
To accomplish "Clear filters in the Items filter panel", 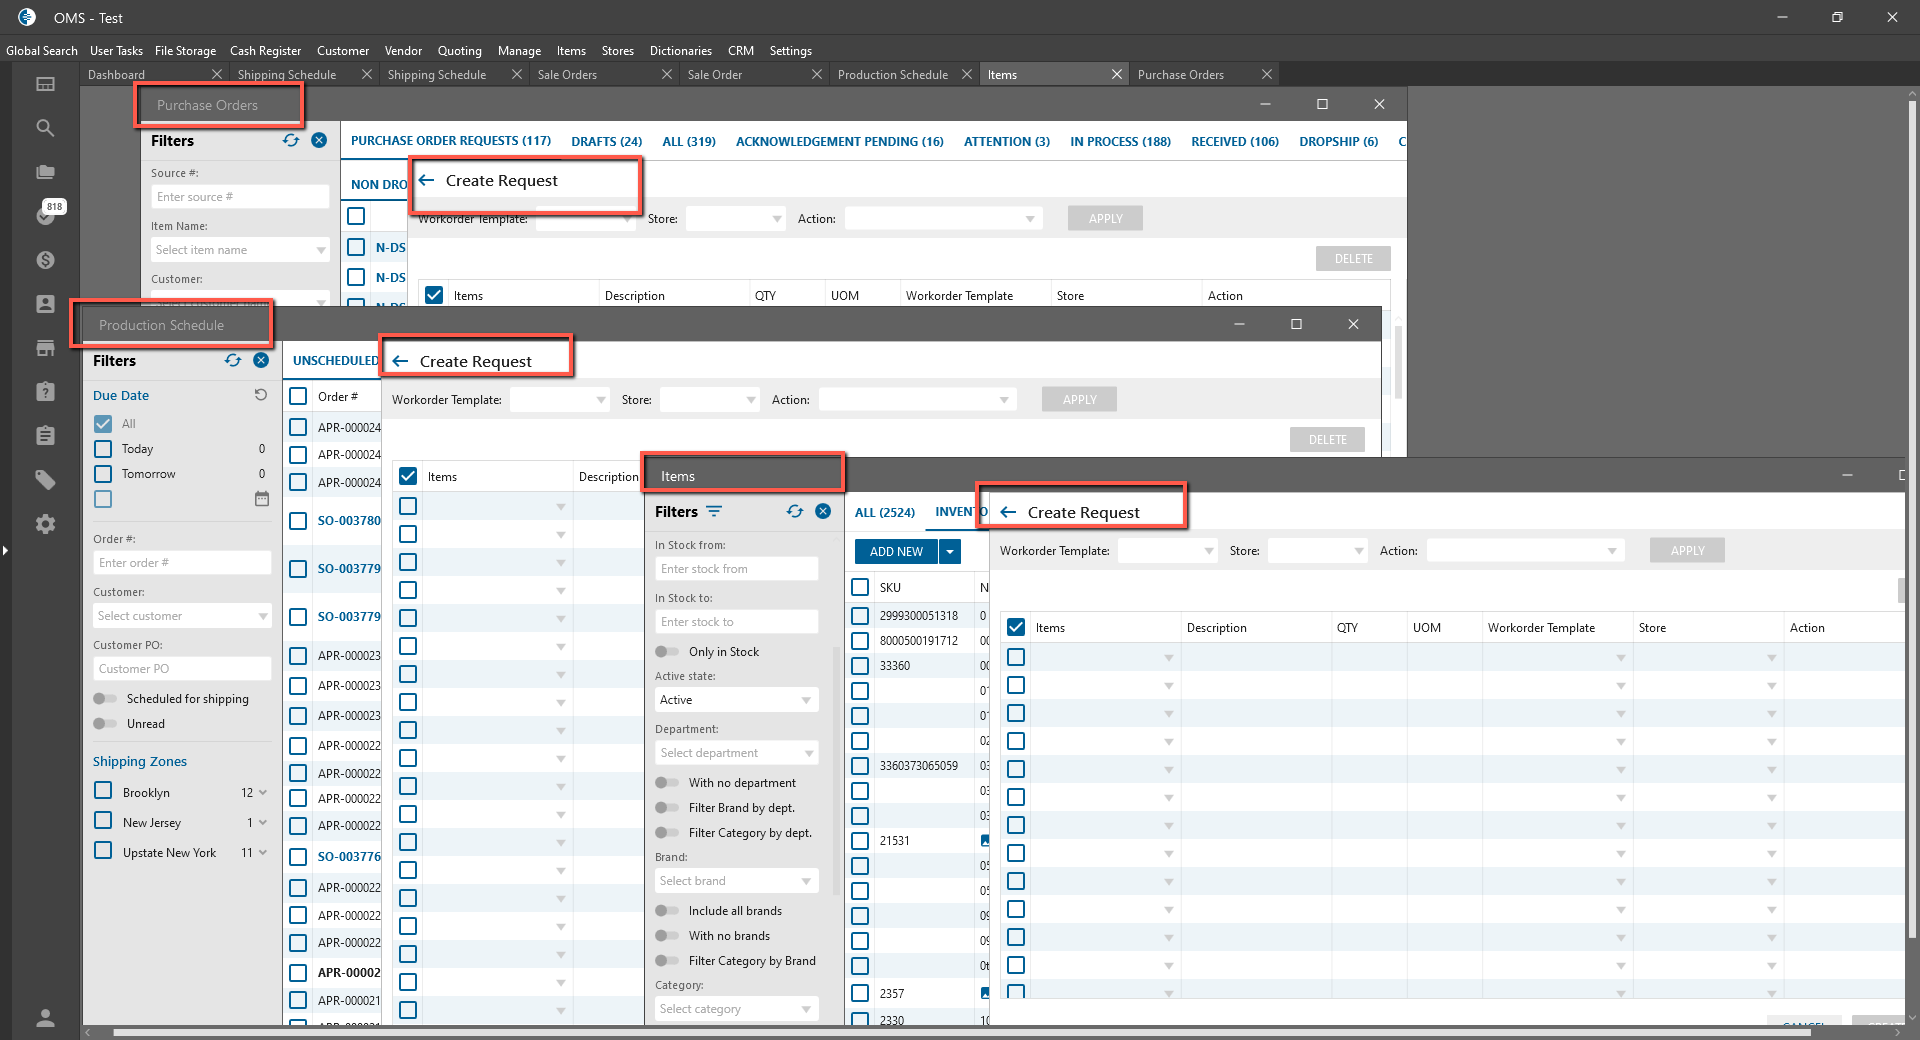I will coord(823,511).
